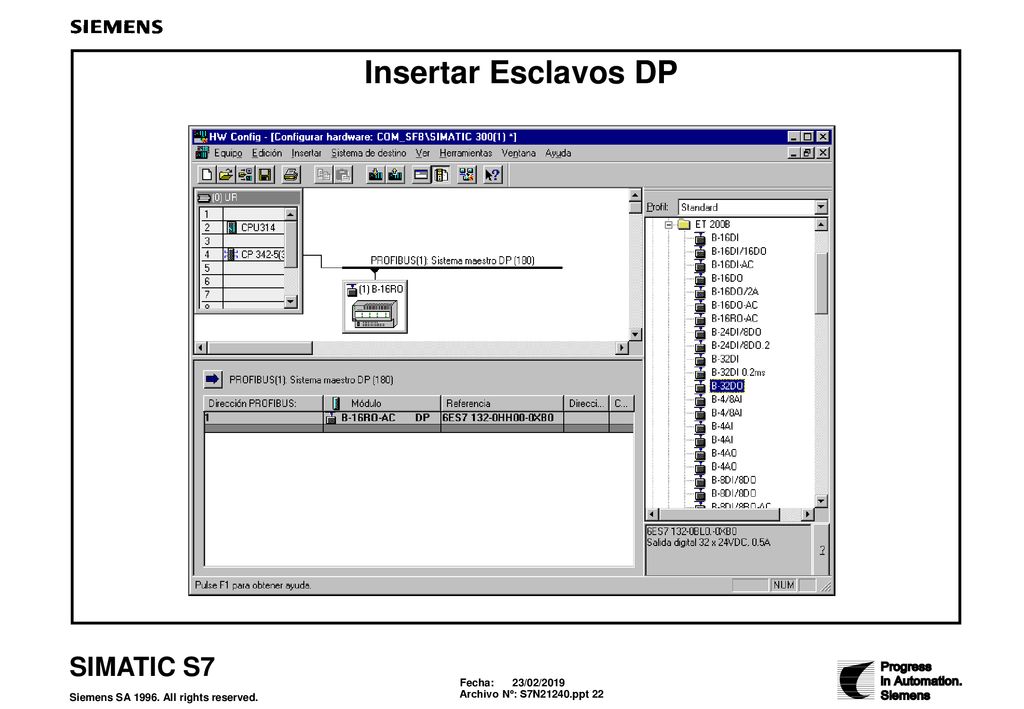
Task: Click UR rack scrollbar up arrow
Action: [291, 214]
